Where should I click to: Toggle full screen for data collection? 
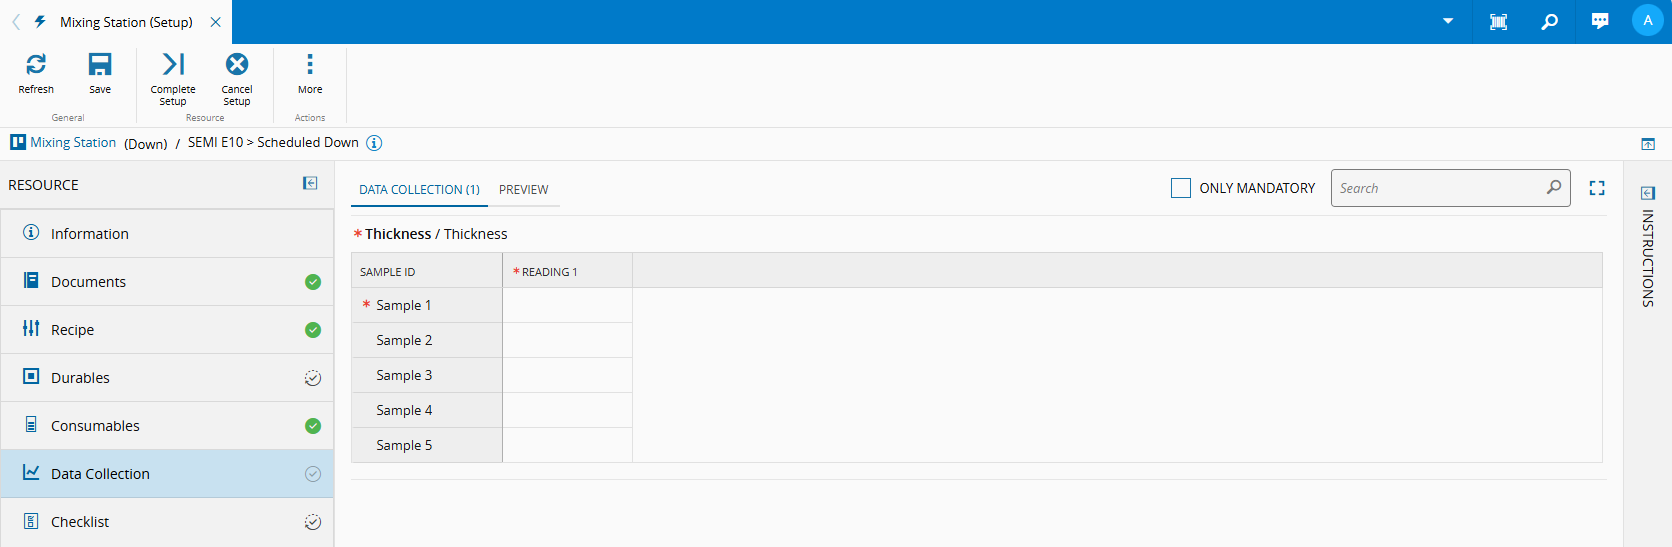pos(1597,188)
